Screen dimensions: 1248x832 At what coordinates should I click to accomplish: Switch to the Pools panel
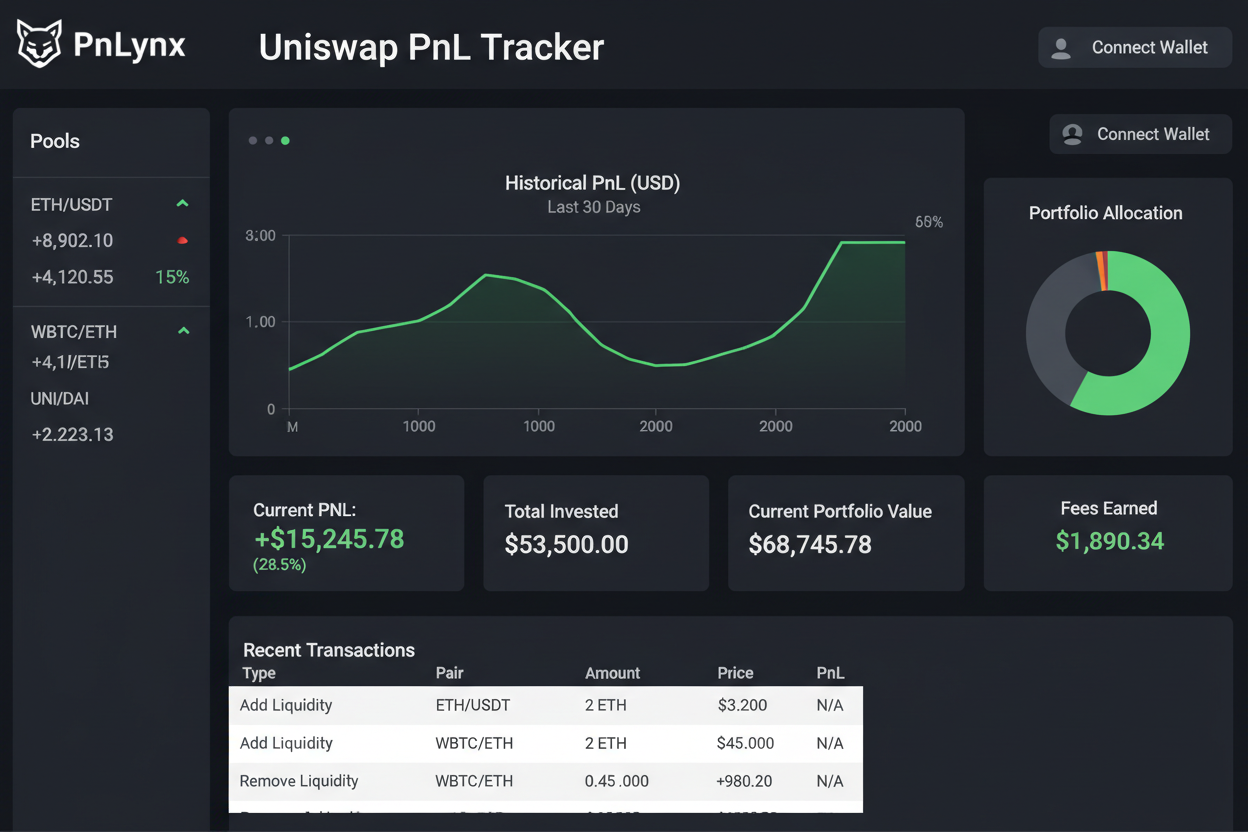(55, 141)
